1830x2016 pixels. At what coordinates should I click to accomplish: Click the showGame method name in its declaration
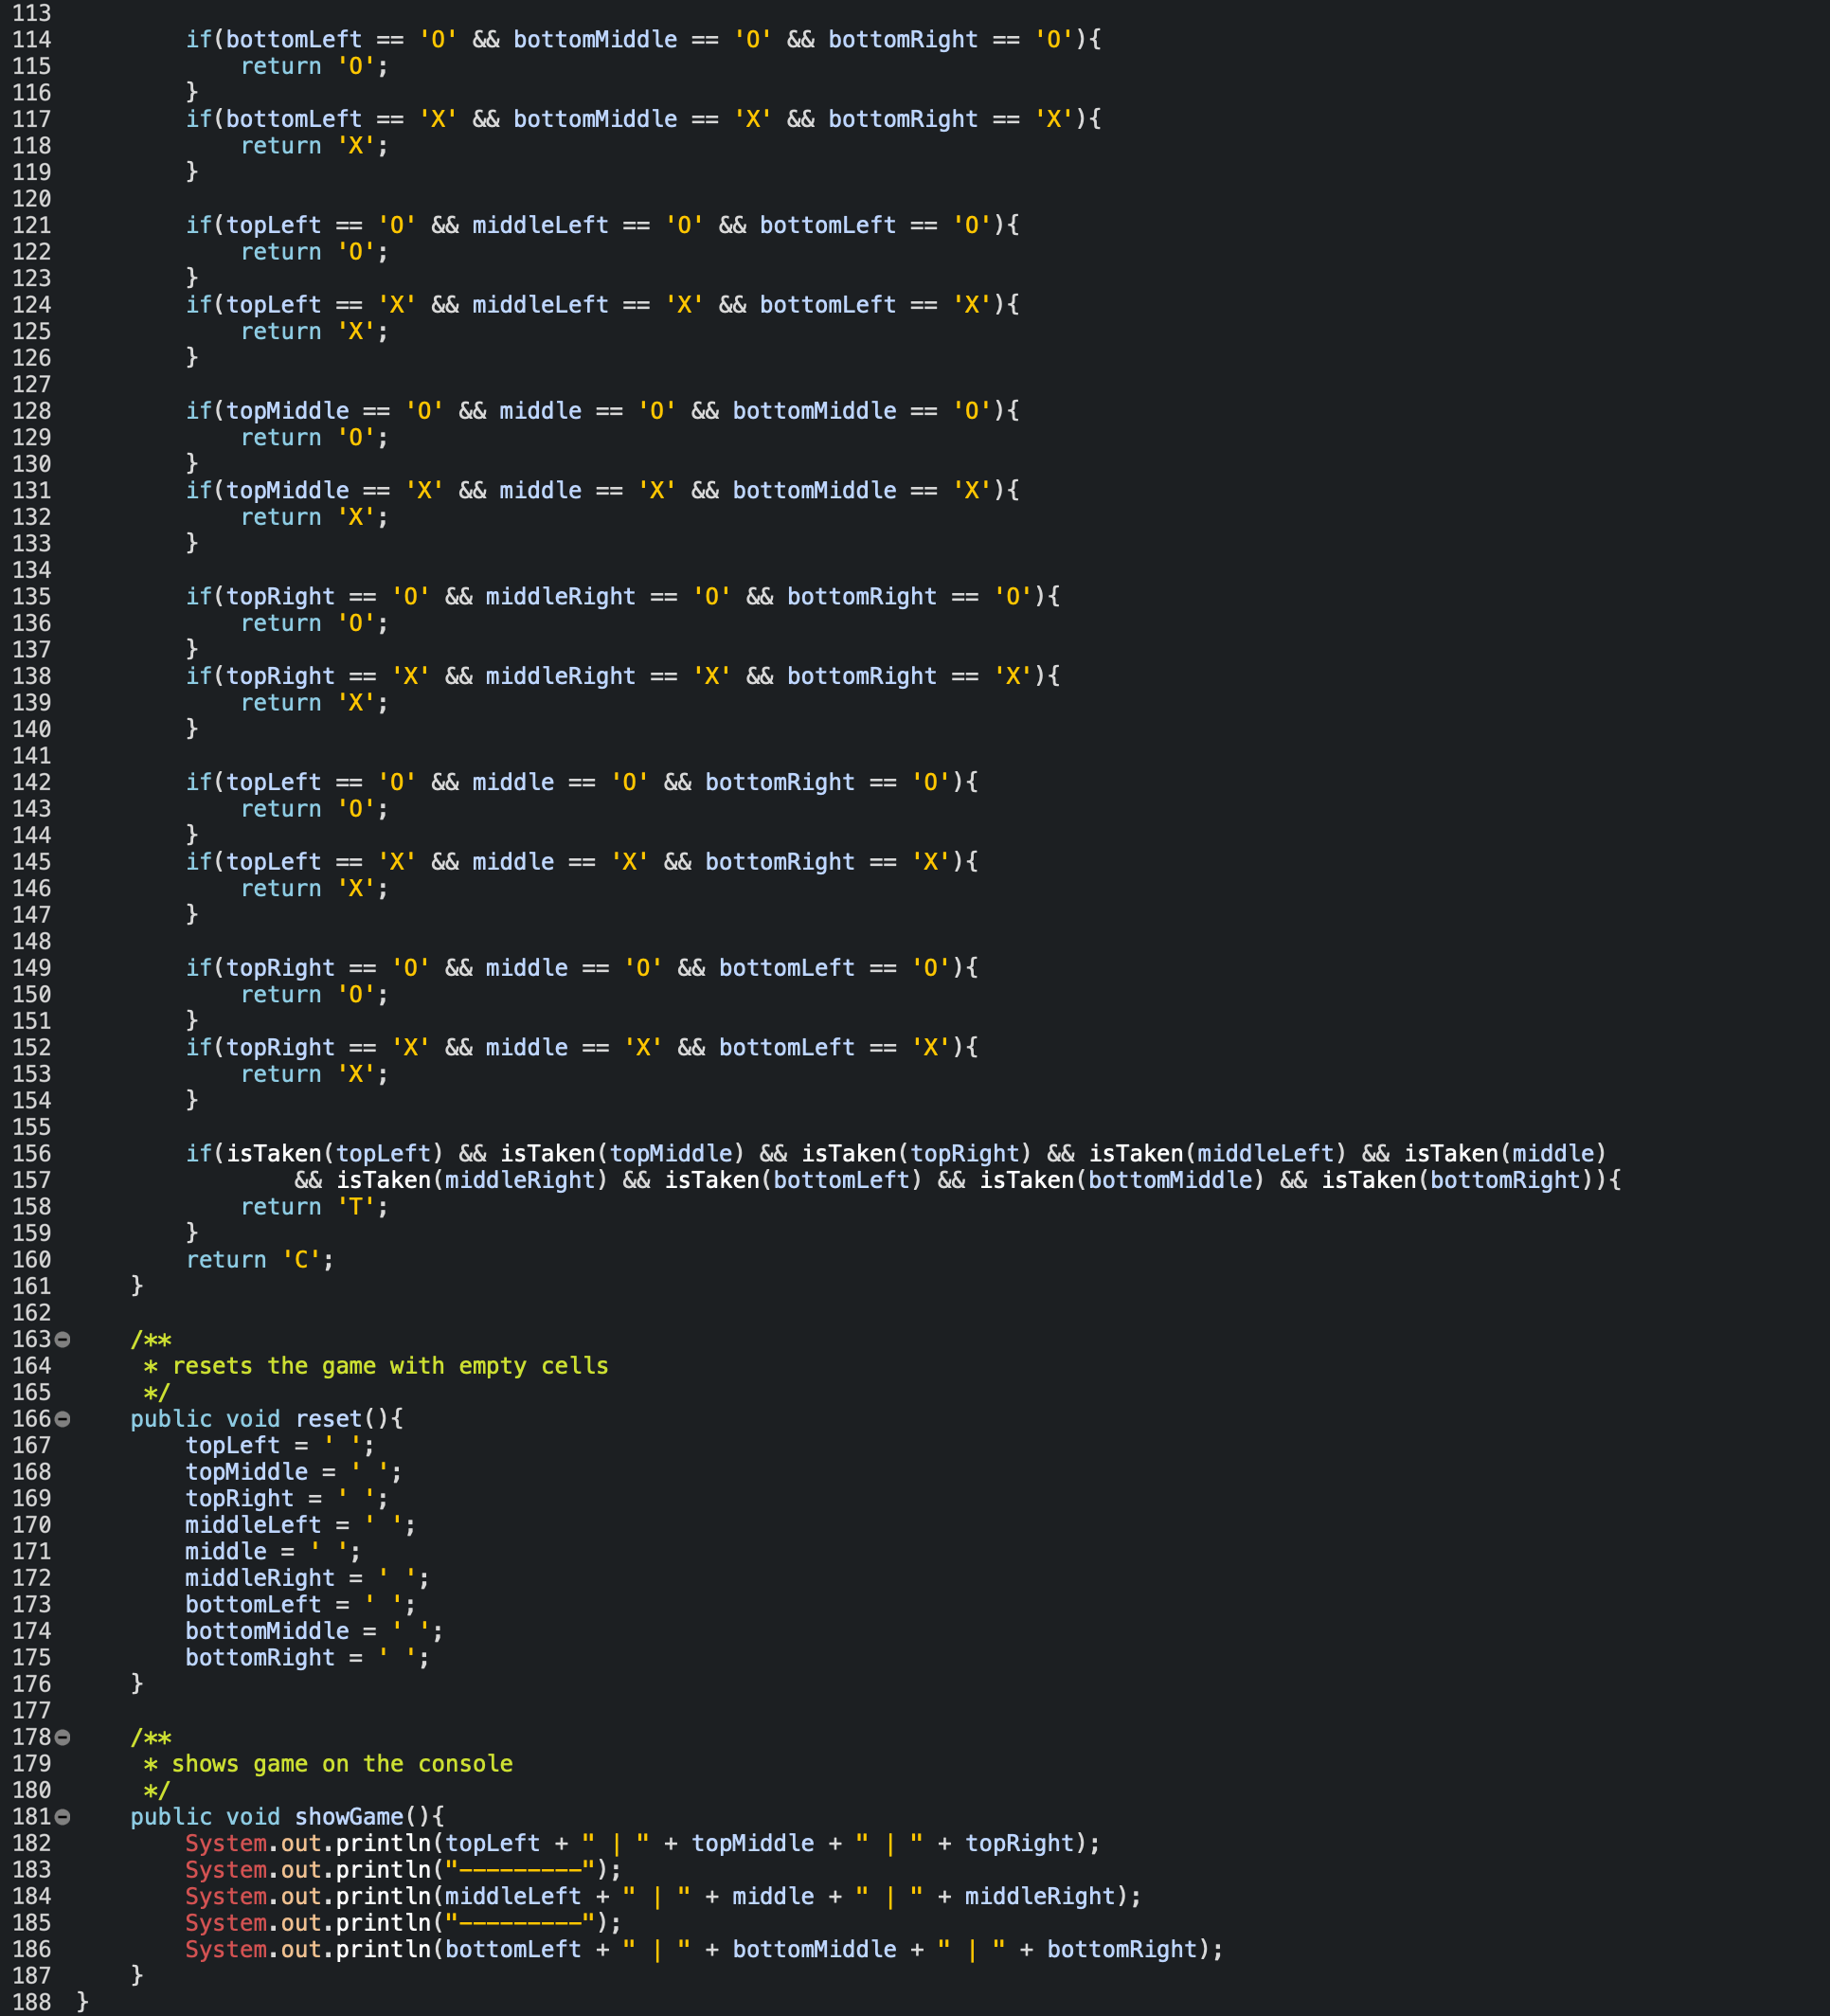349,1817
